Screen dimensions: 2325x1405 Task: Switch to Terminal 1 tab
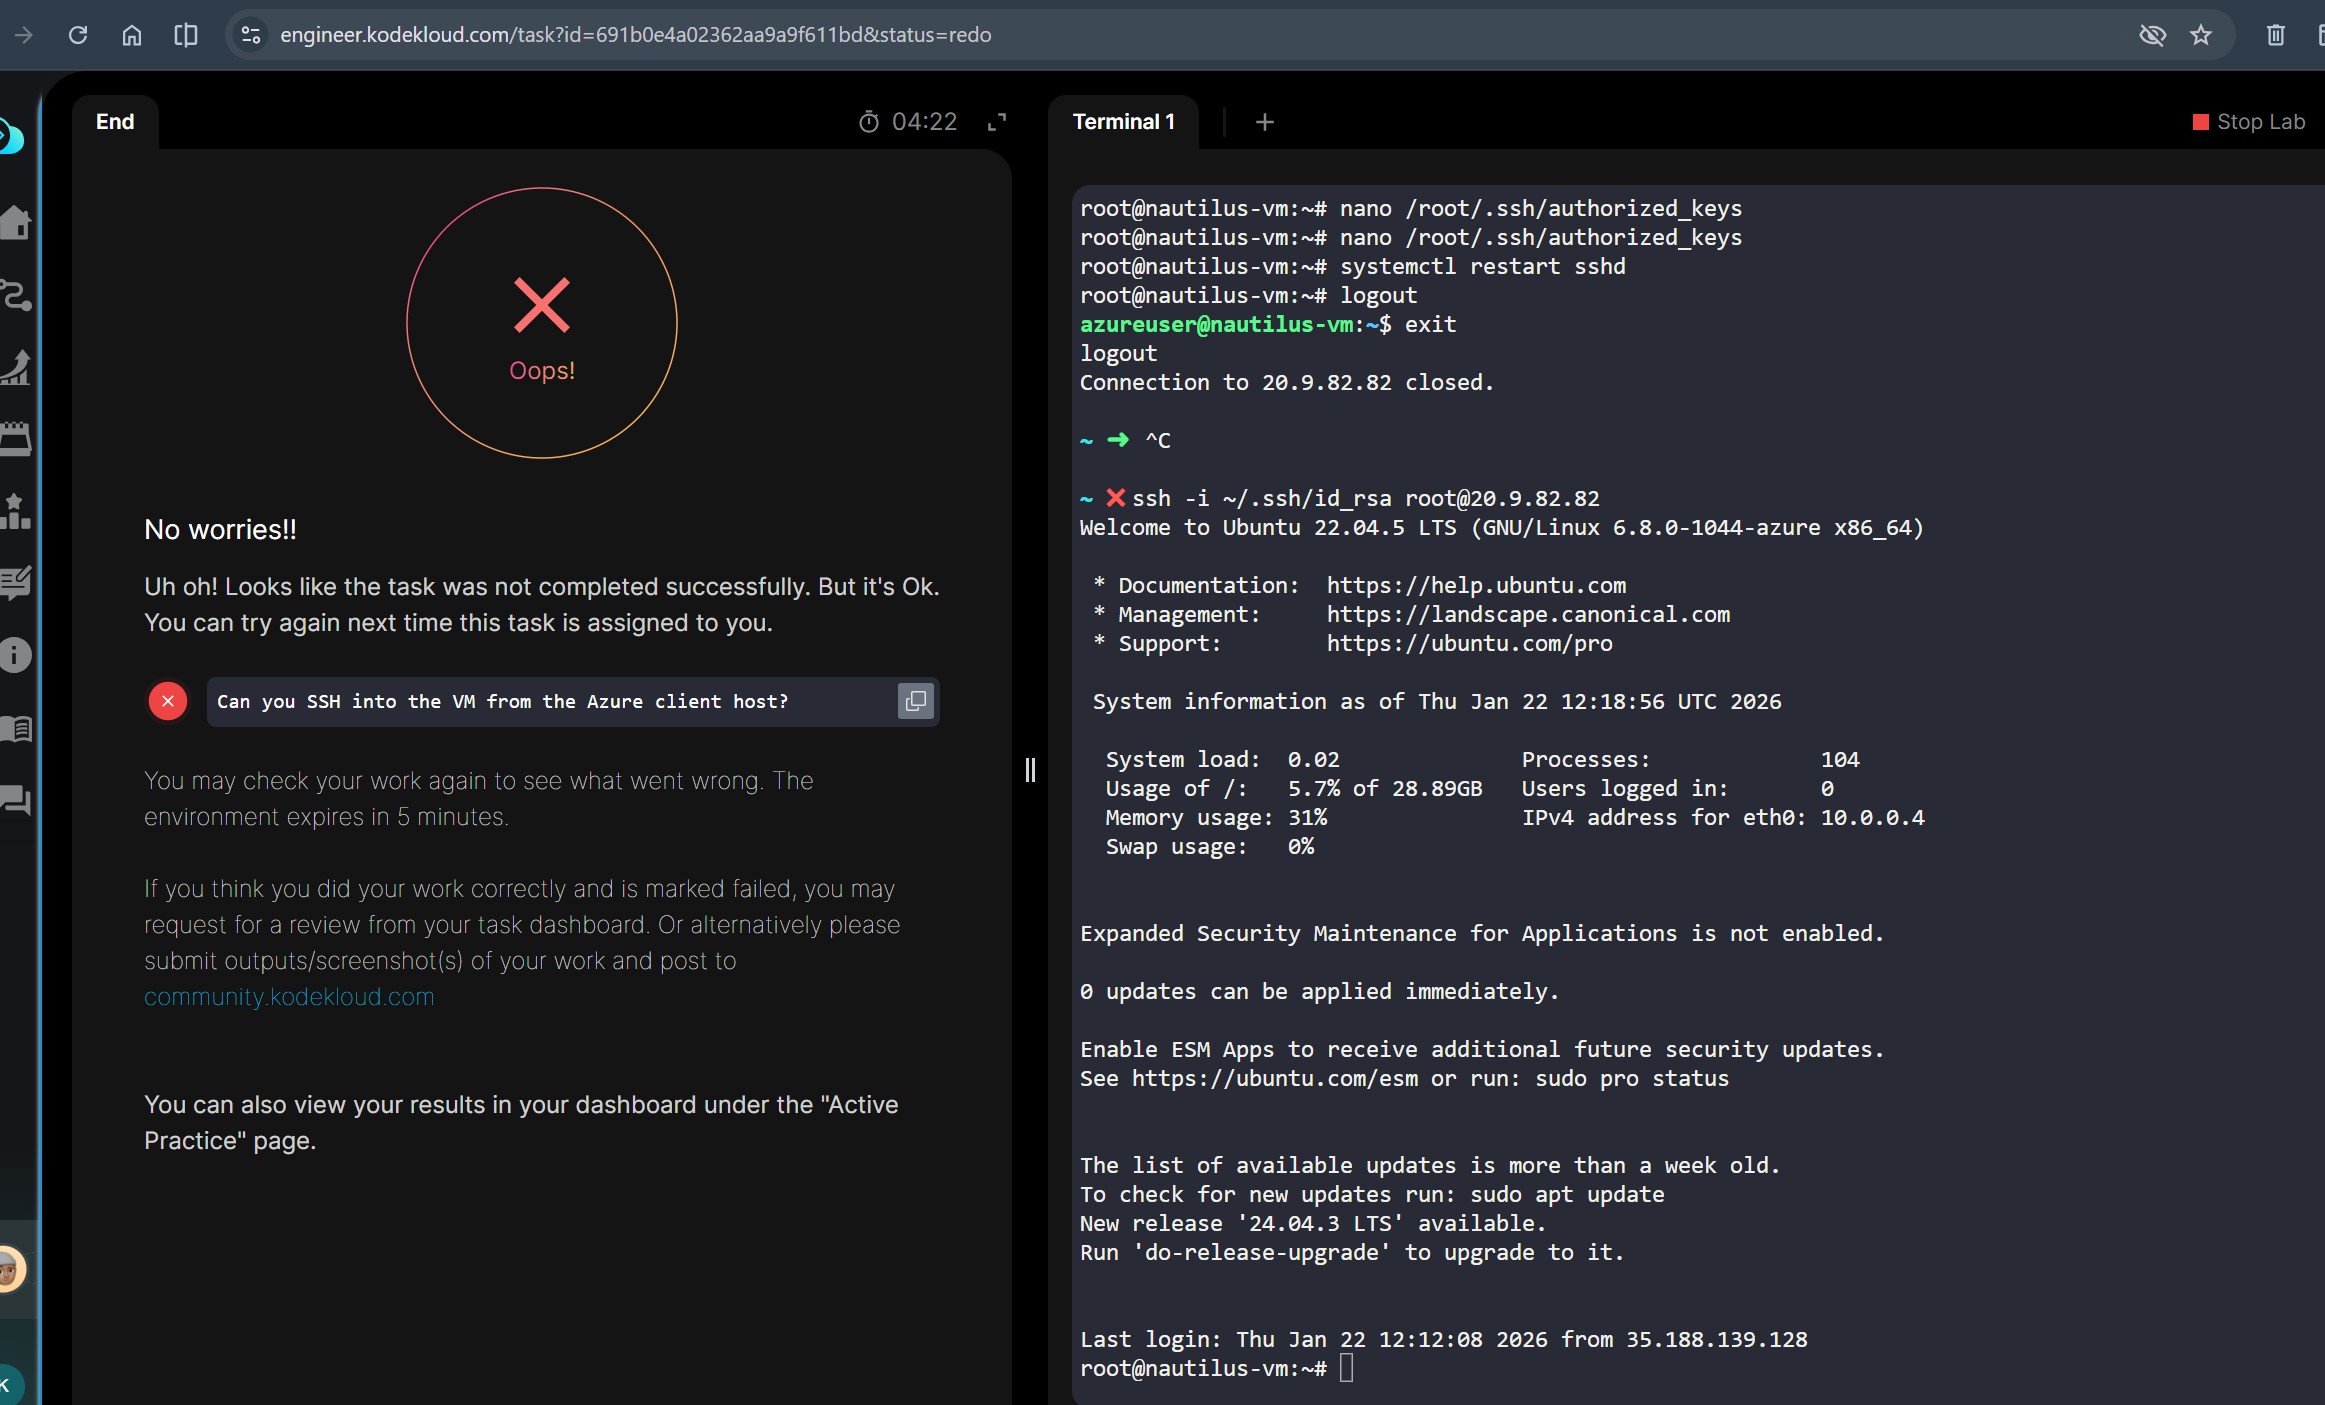[x=1123, y=122]
